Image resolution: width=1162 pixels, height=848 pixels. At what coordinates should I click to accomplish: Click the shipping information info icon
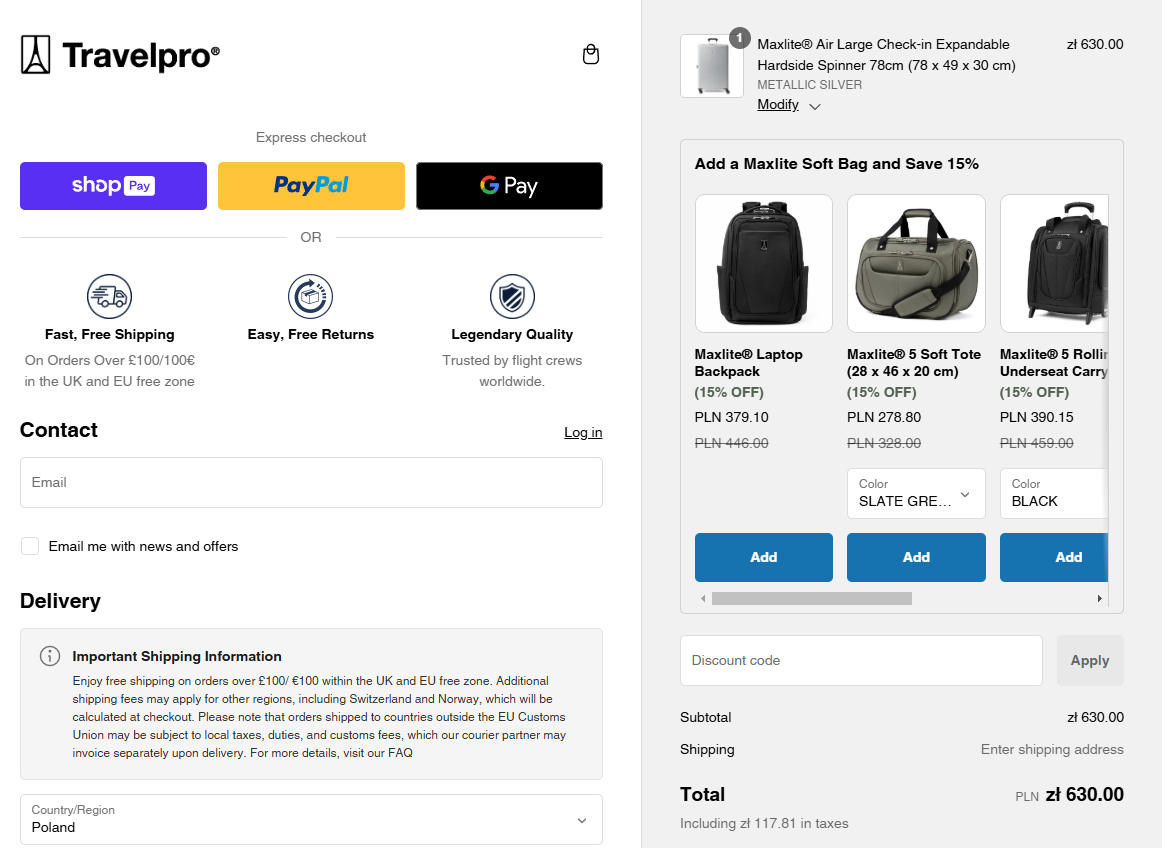[50, 656]
